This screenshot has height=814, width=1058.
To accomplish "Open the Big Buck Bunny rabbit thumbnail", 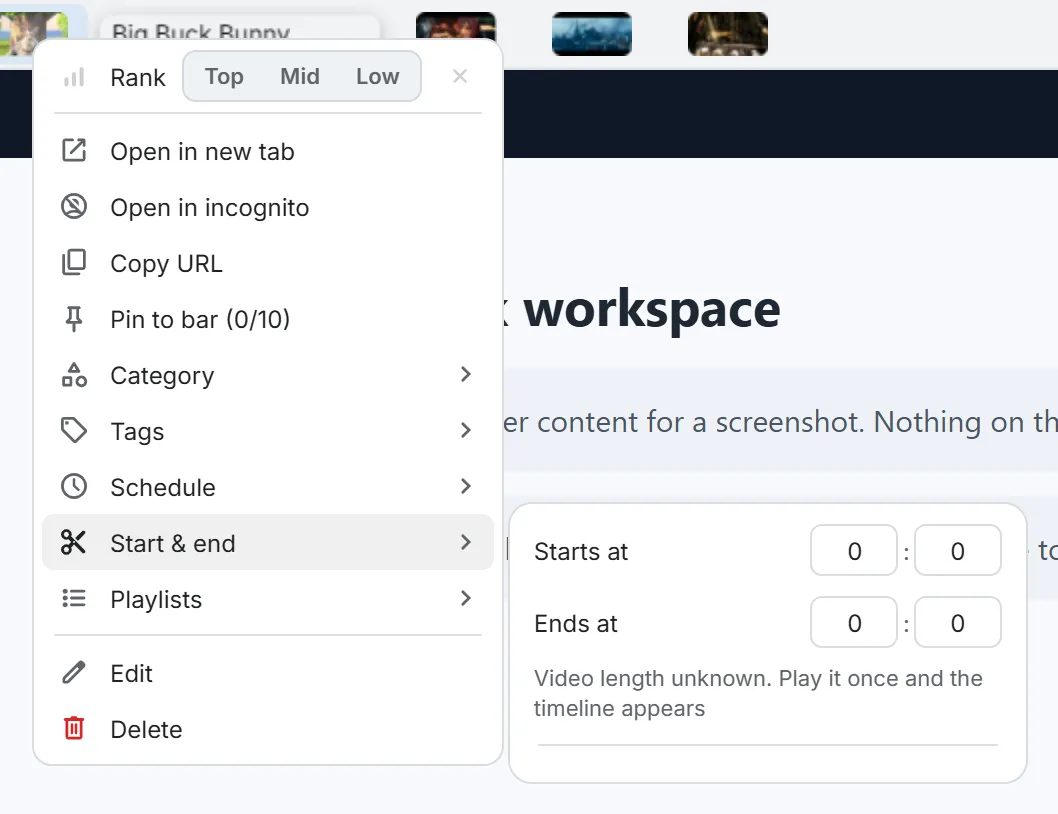I will pyautogui.click(x=34, y=34).
